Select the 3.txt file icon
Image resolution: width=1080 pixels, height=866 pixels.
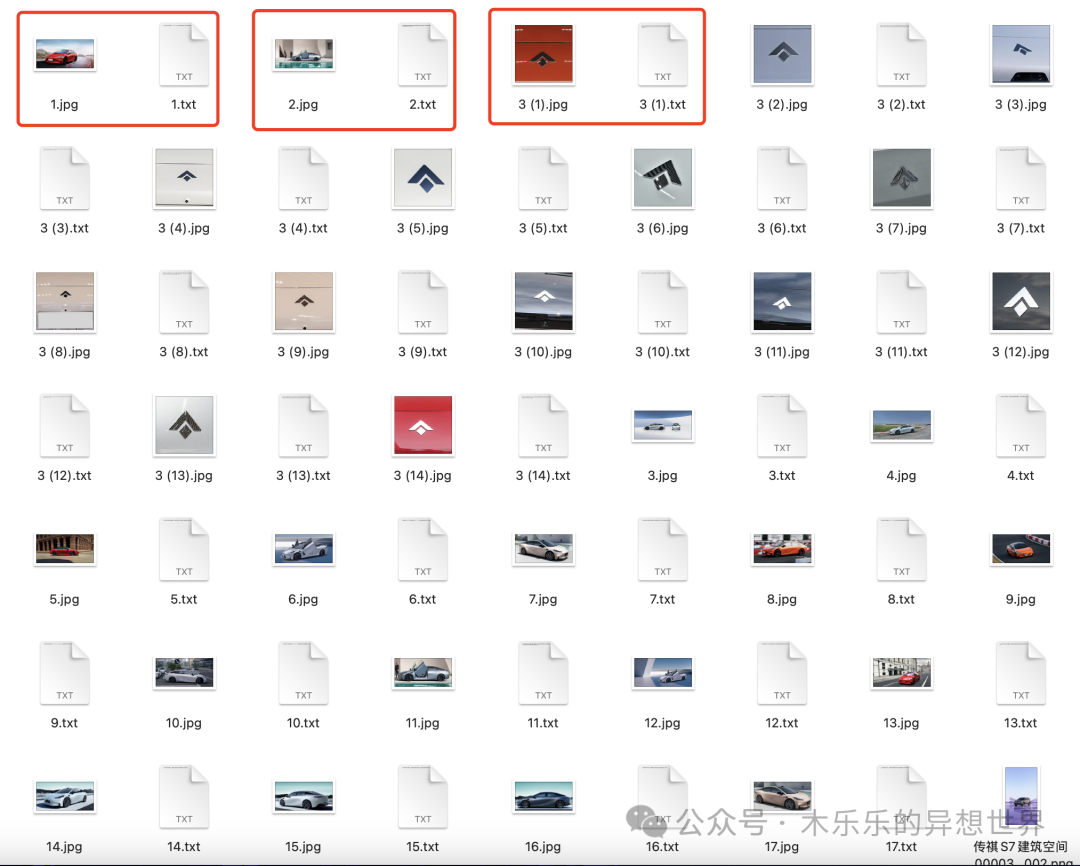click(x=782, y=425)
